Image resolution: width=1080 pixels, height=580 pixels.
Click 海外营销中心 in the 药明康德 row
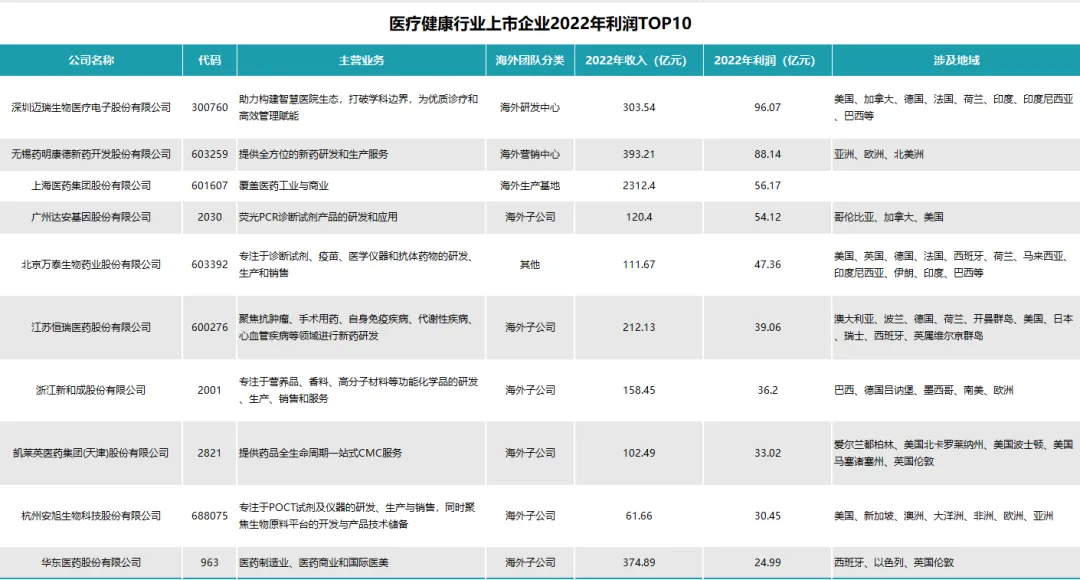[x=530, y=154]
